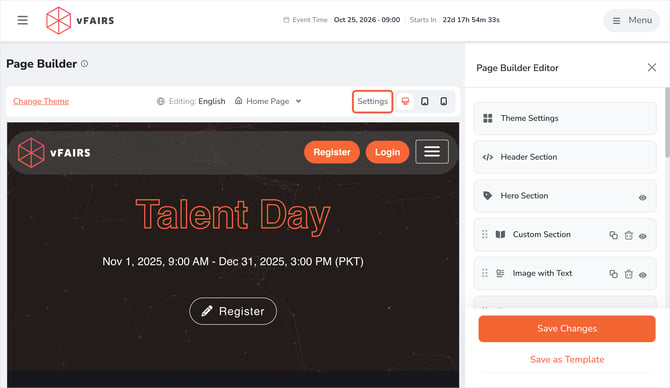Click the event time calendar icon

tap(286, 20)
